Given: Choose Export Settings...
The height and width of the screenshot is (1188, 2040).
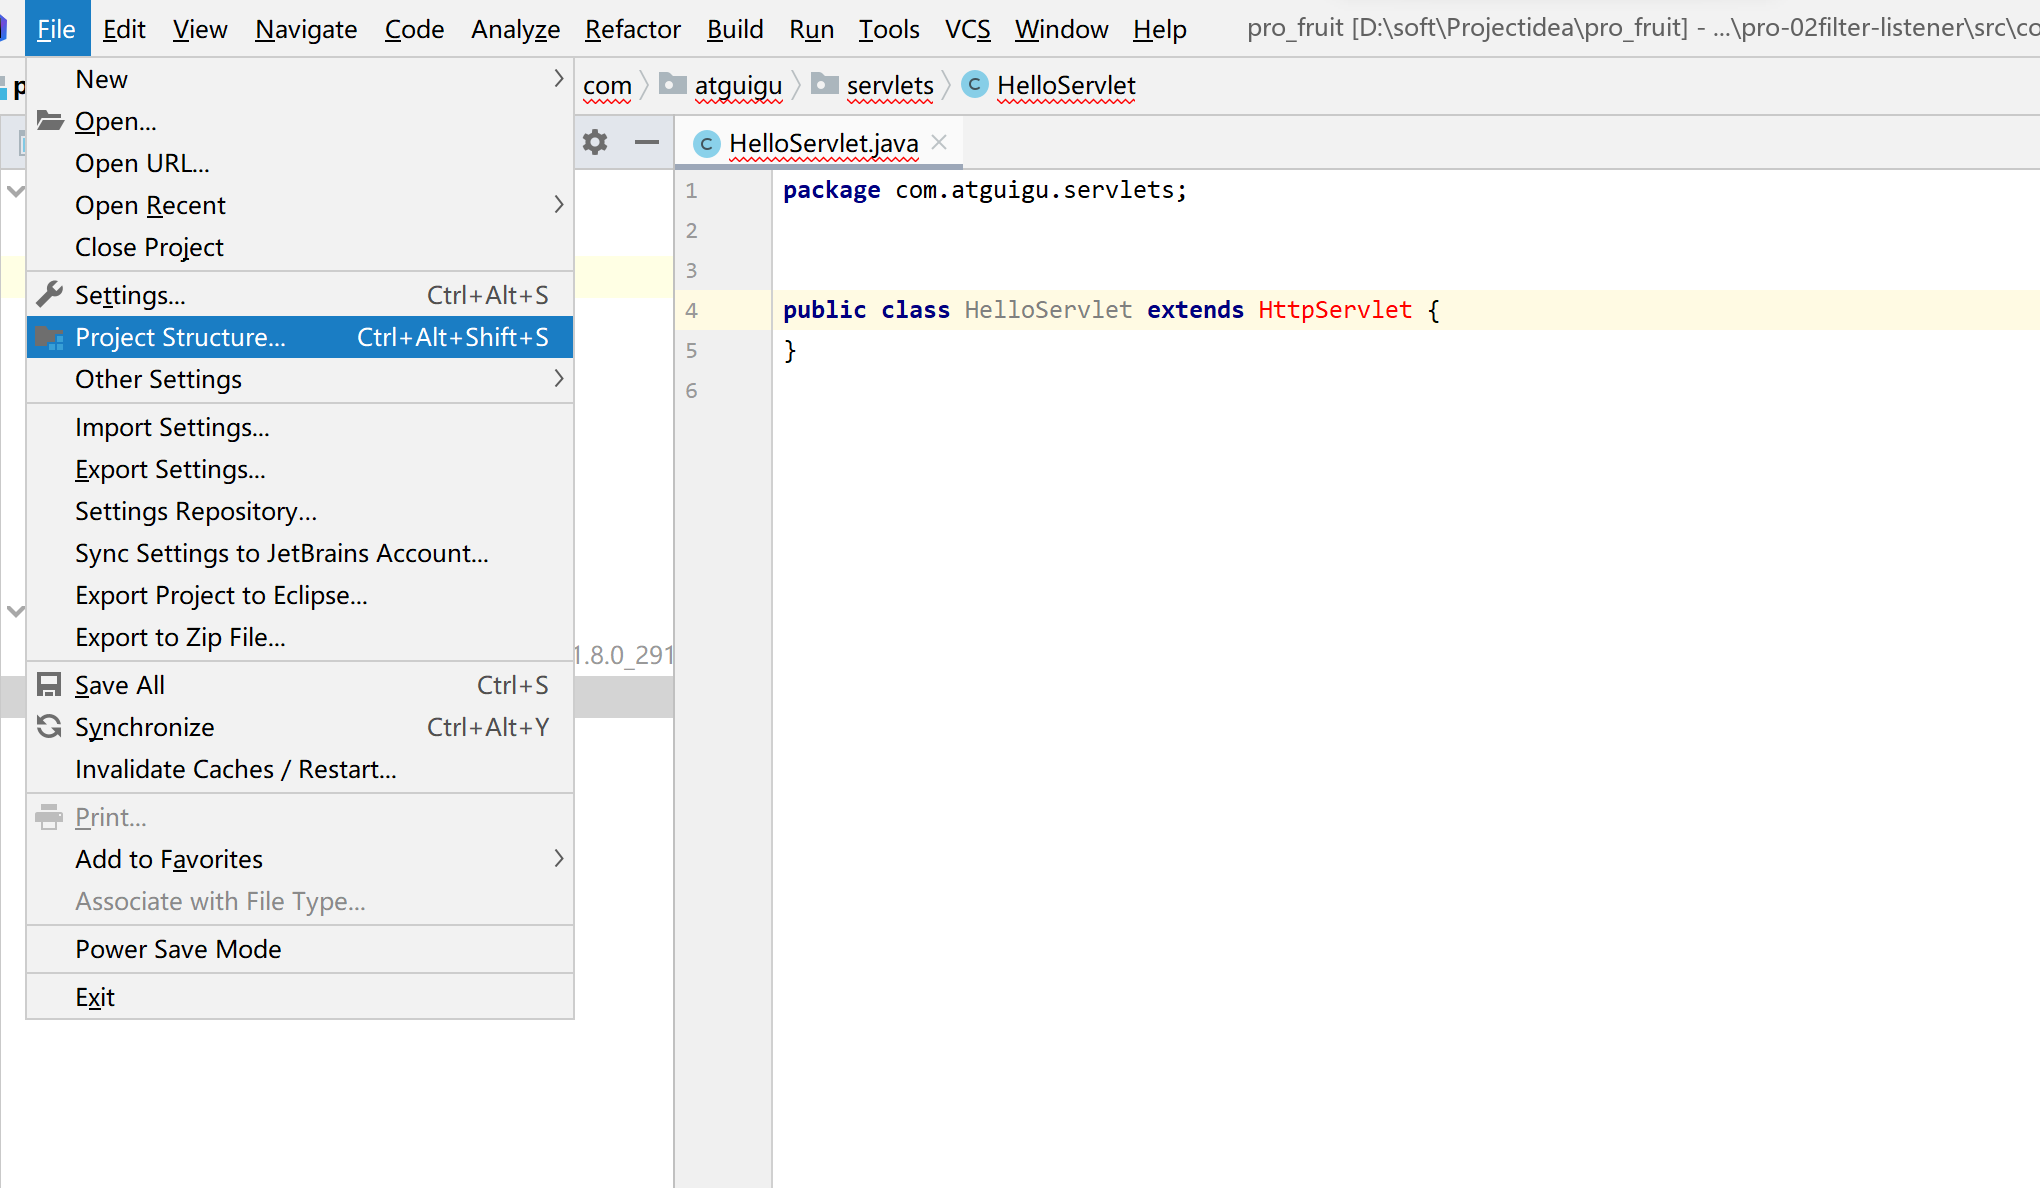Looking at the screenshot, I should [x=300, y=469].
